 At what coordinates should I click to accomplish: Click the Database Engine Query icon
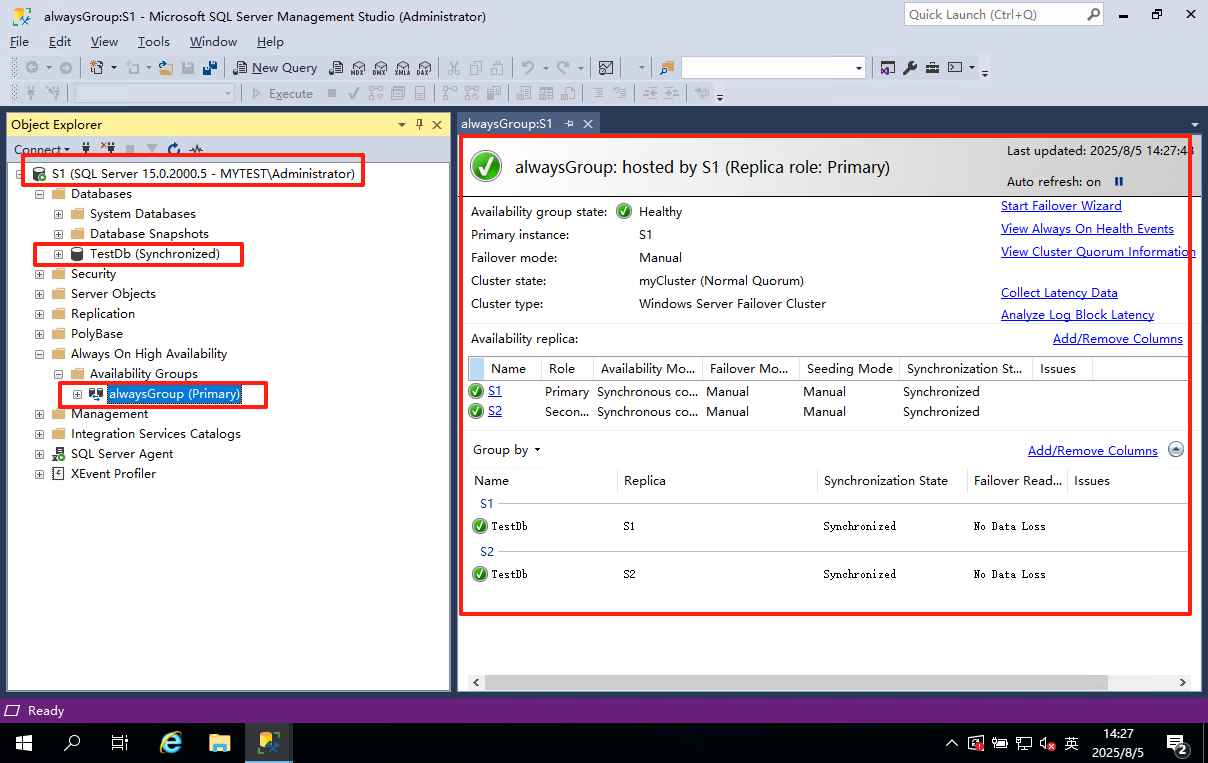(336, 68)
